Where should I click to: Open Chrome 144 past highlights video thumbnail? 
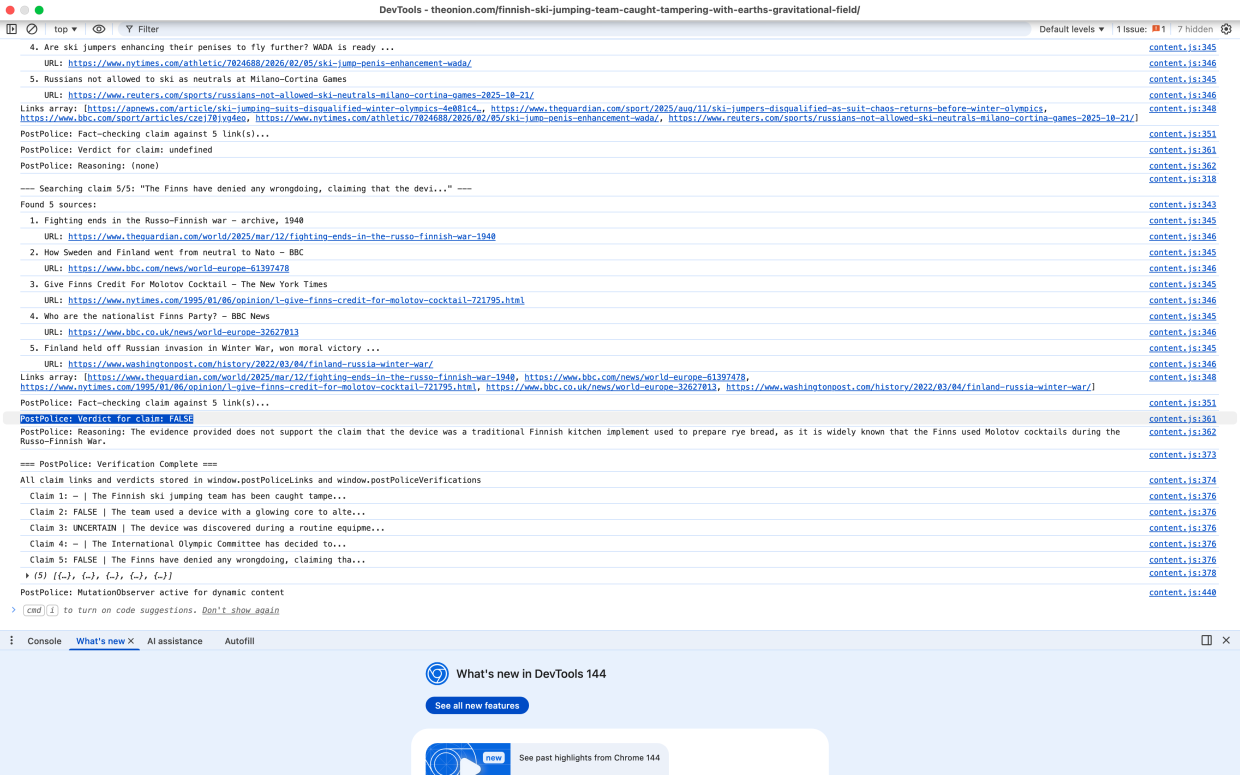coord(468,758)
